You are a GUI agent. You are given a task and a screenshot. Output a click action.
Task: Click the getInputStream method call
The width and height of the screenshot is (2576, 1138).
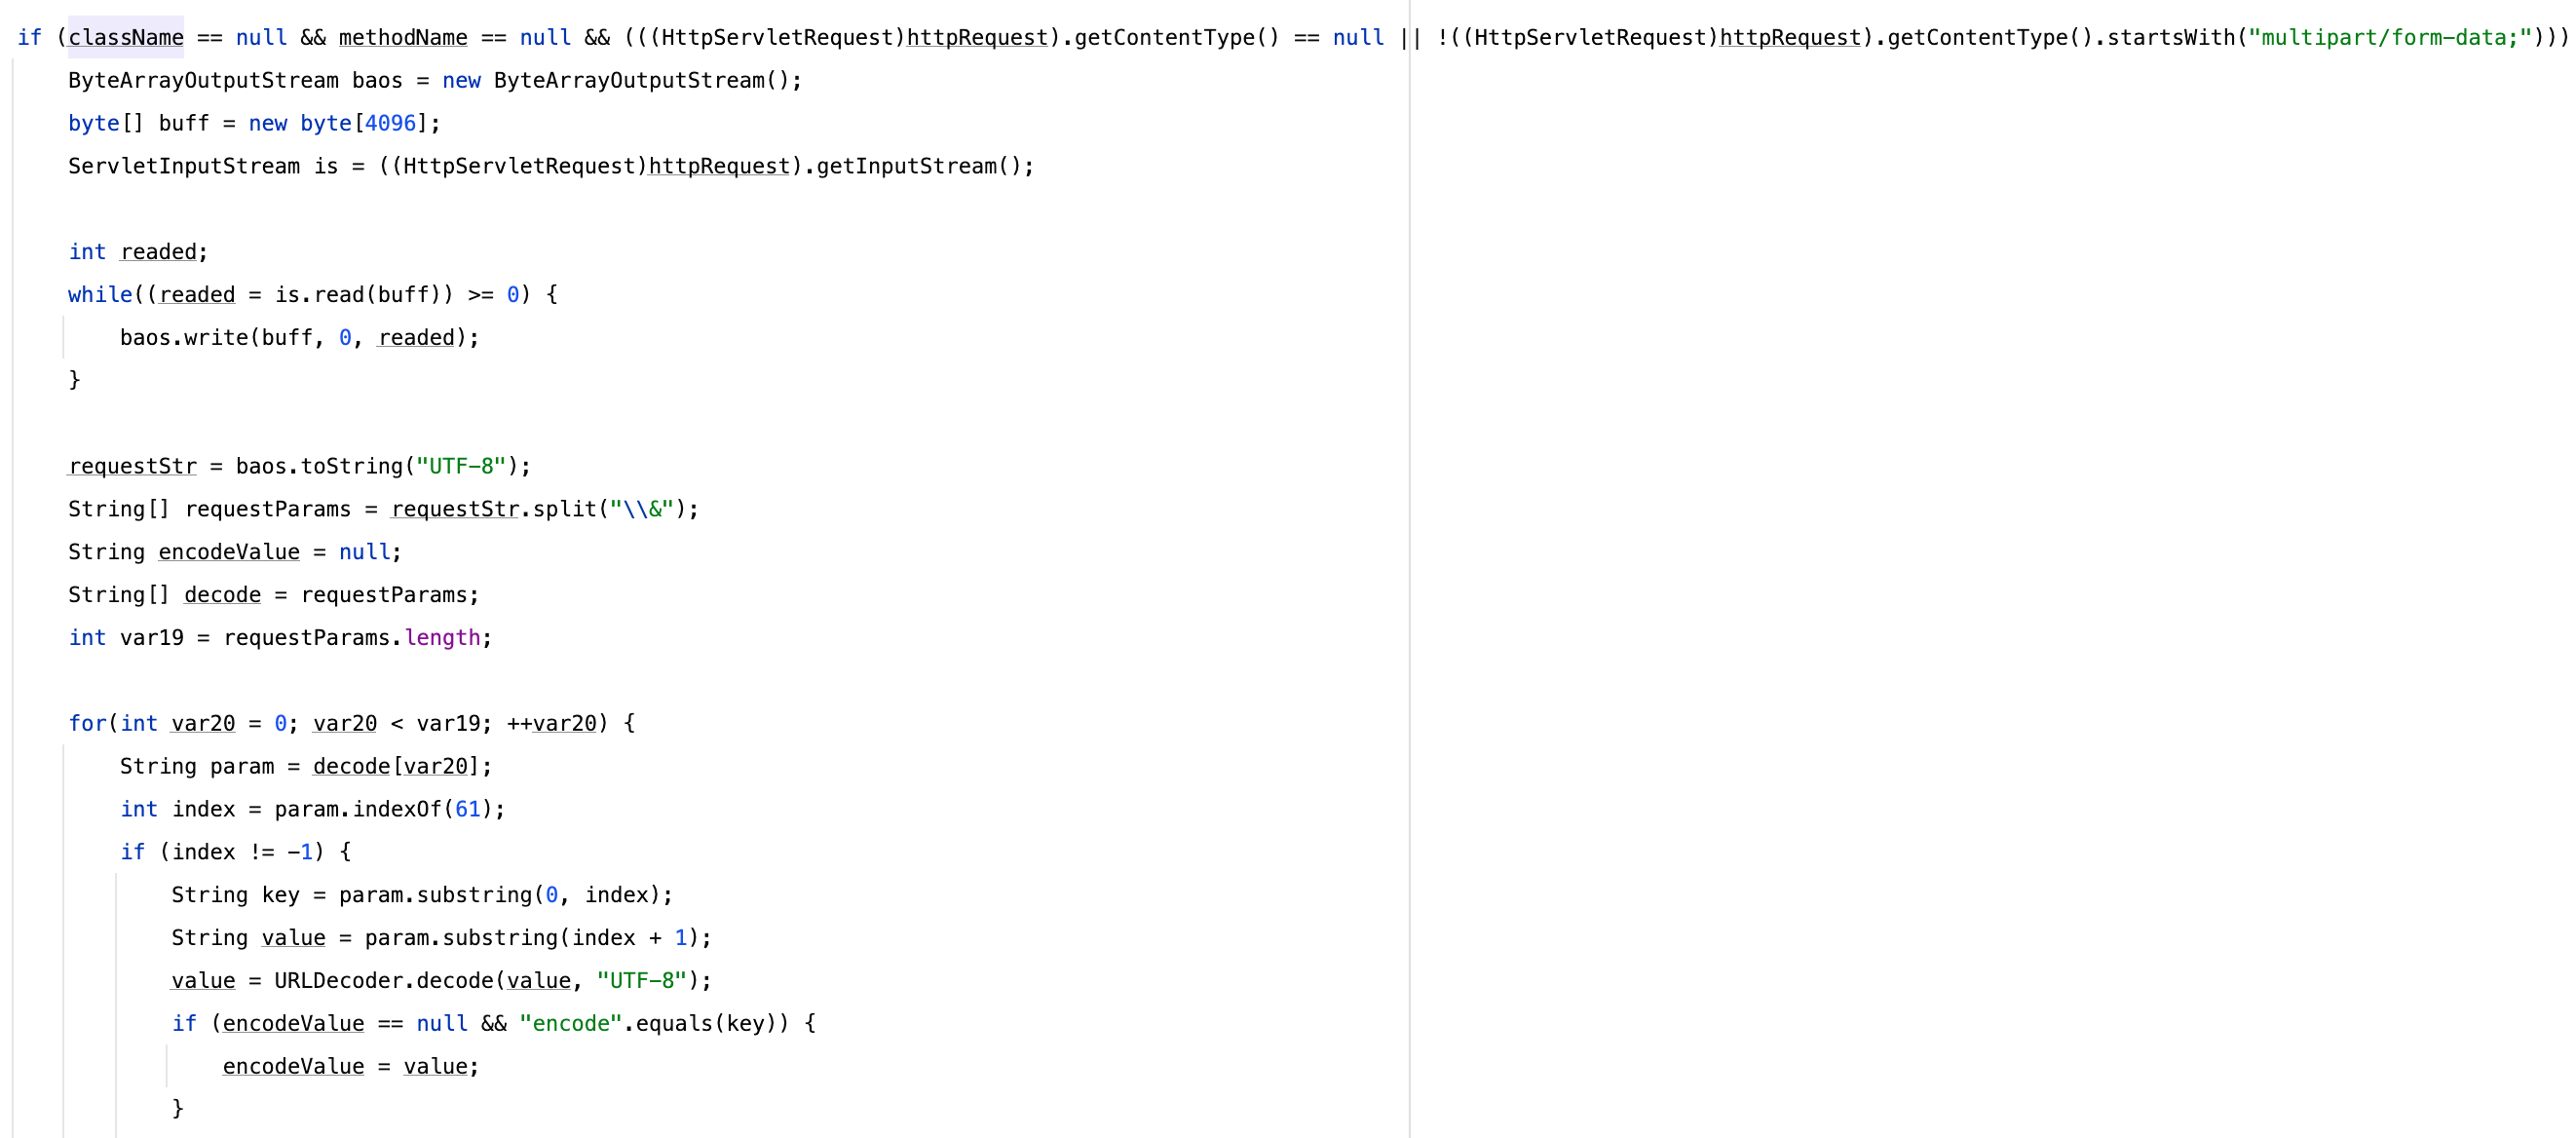[x=906, y=167]
